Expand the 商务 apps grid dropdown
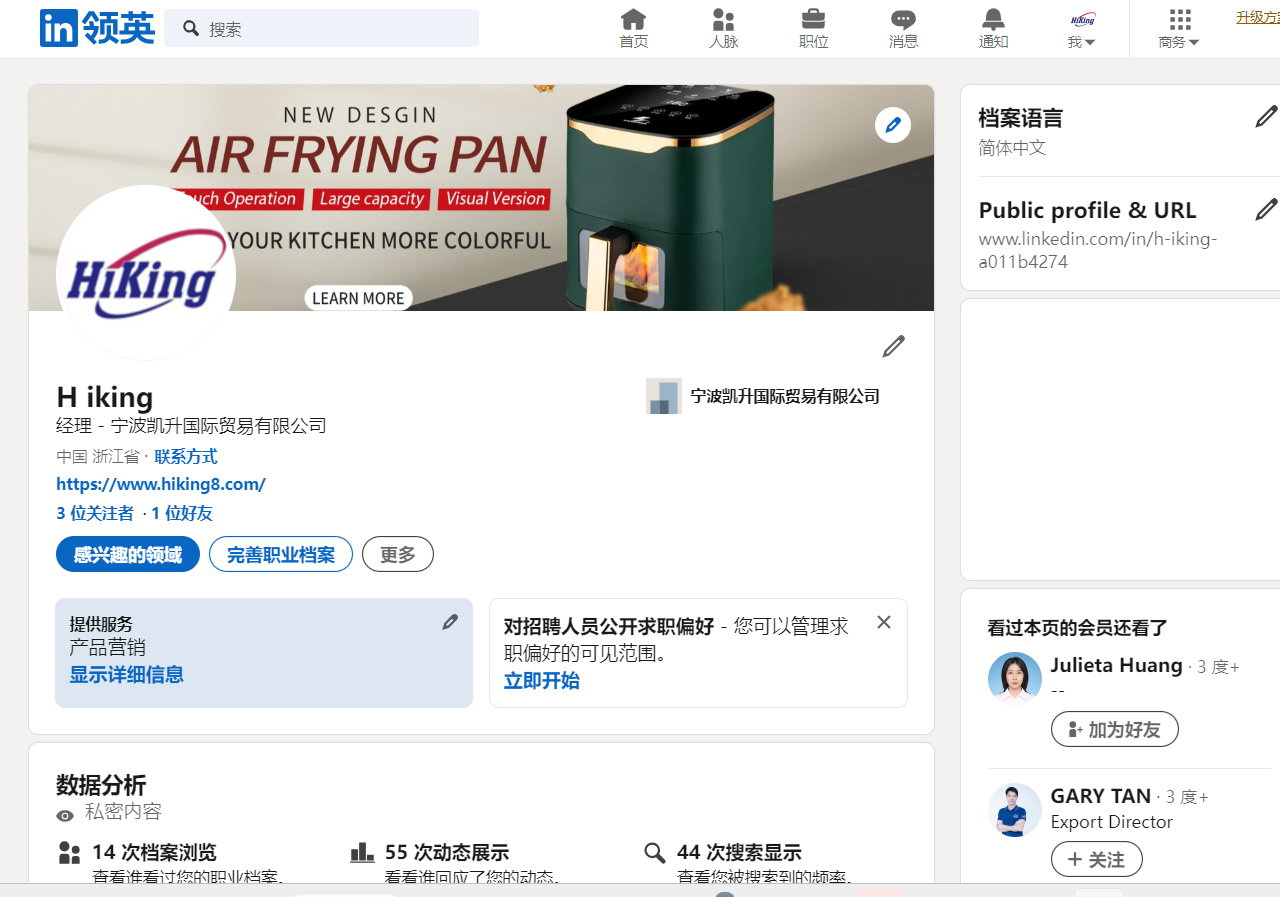The width and height of the screenshot is (1280, 897). pos(1179,29)
